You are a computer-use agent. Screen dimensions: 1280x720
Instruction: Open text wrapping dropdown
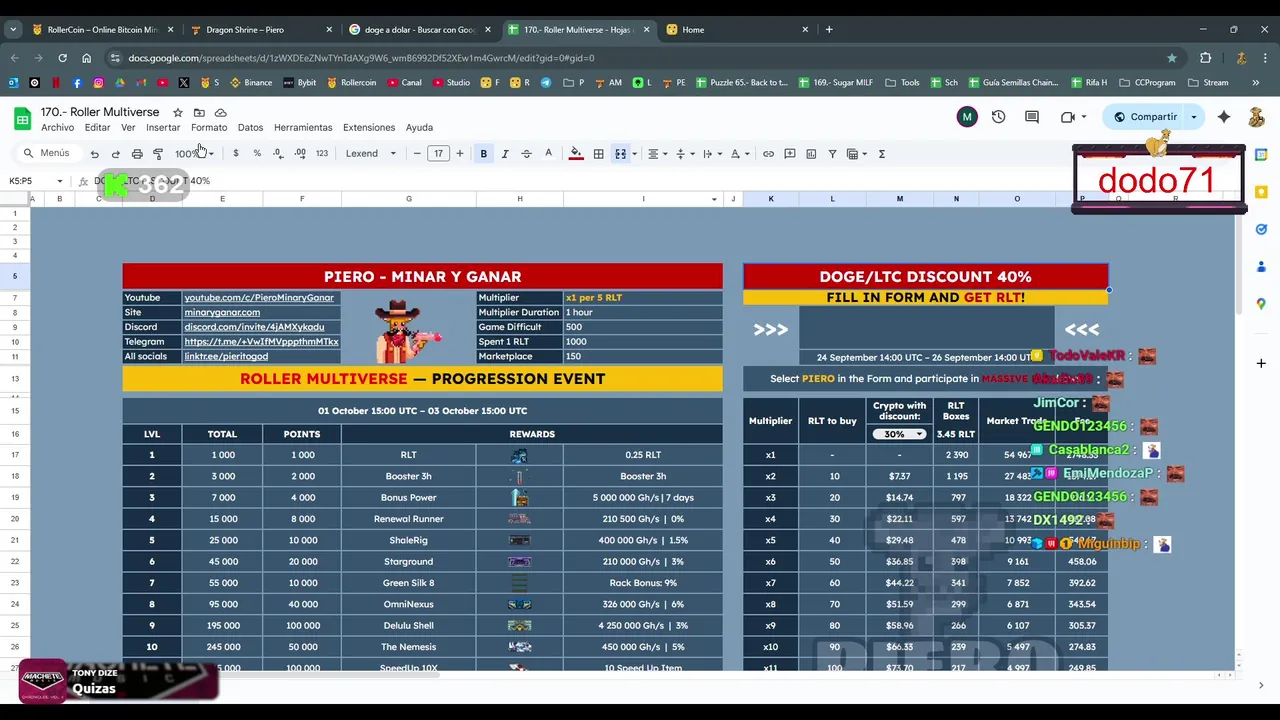click(x=711, y=154)
